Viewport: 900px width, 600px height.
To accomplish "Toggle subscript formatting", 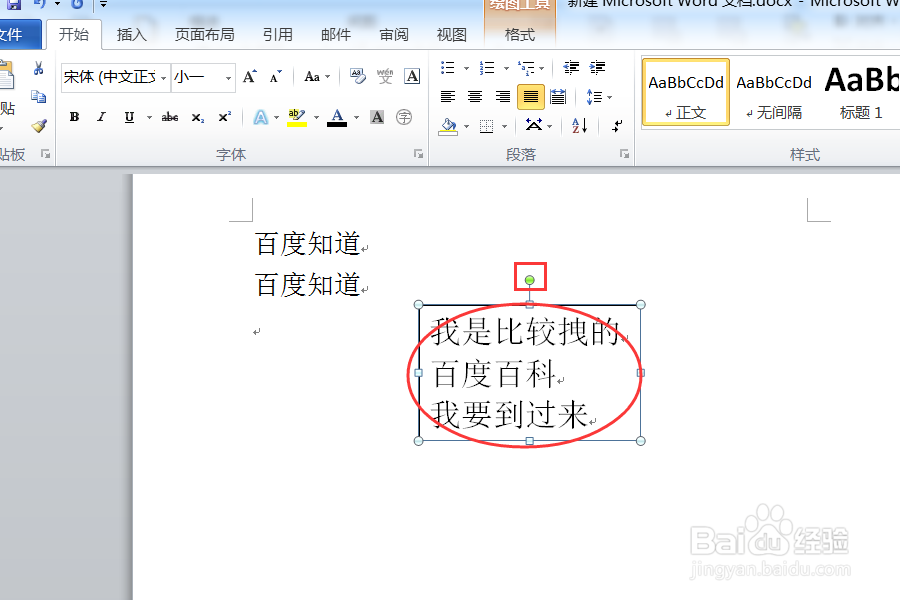I will coord(197,117).
